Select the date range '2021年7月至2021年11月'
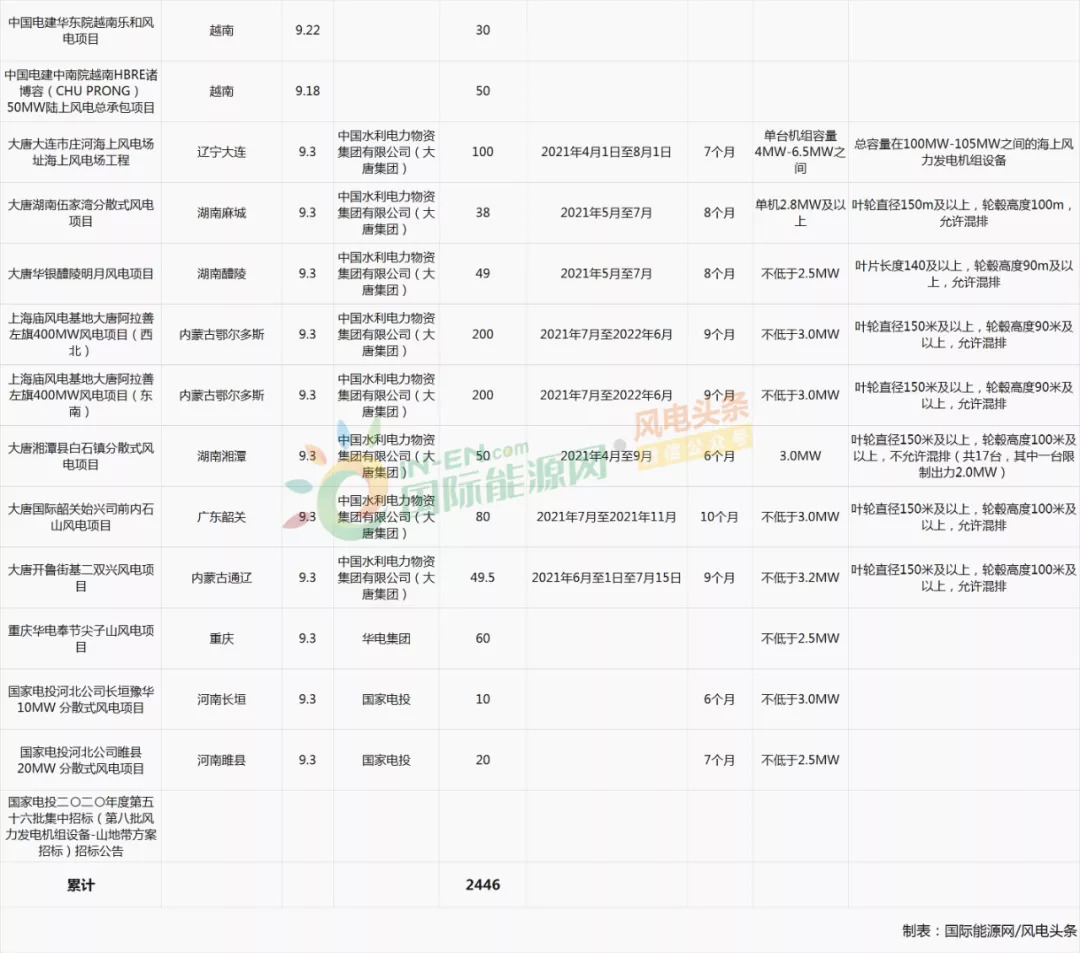Viewport: 1080px width, 953px height. point(606,517)
